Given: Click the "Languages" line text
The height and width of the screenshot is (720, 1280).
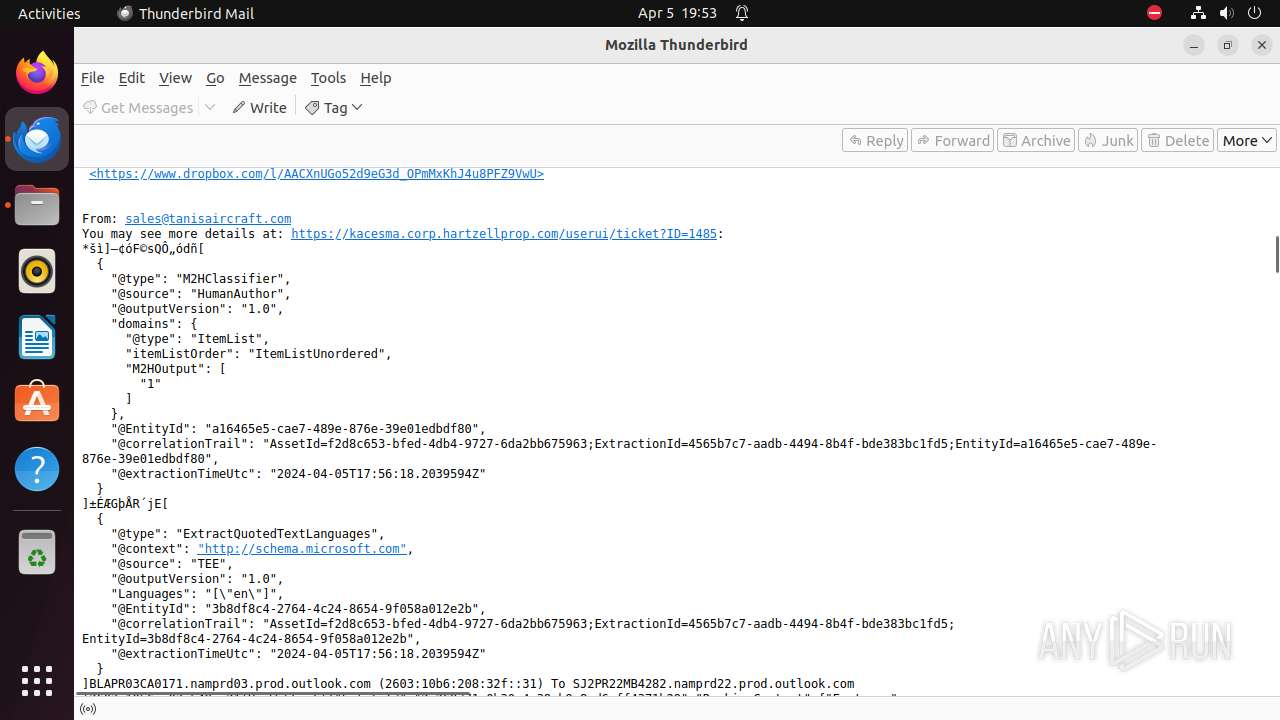Looking at the screenshot, I should [197, 594].
